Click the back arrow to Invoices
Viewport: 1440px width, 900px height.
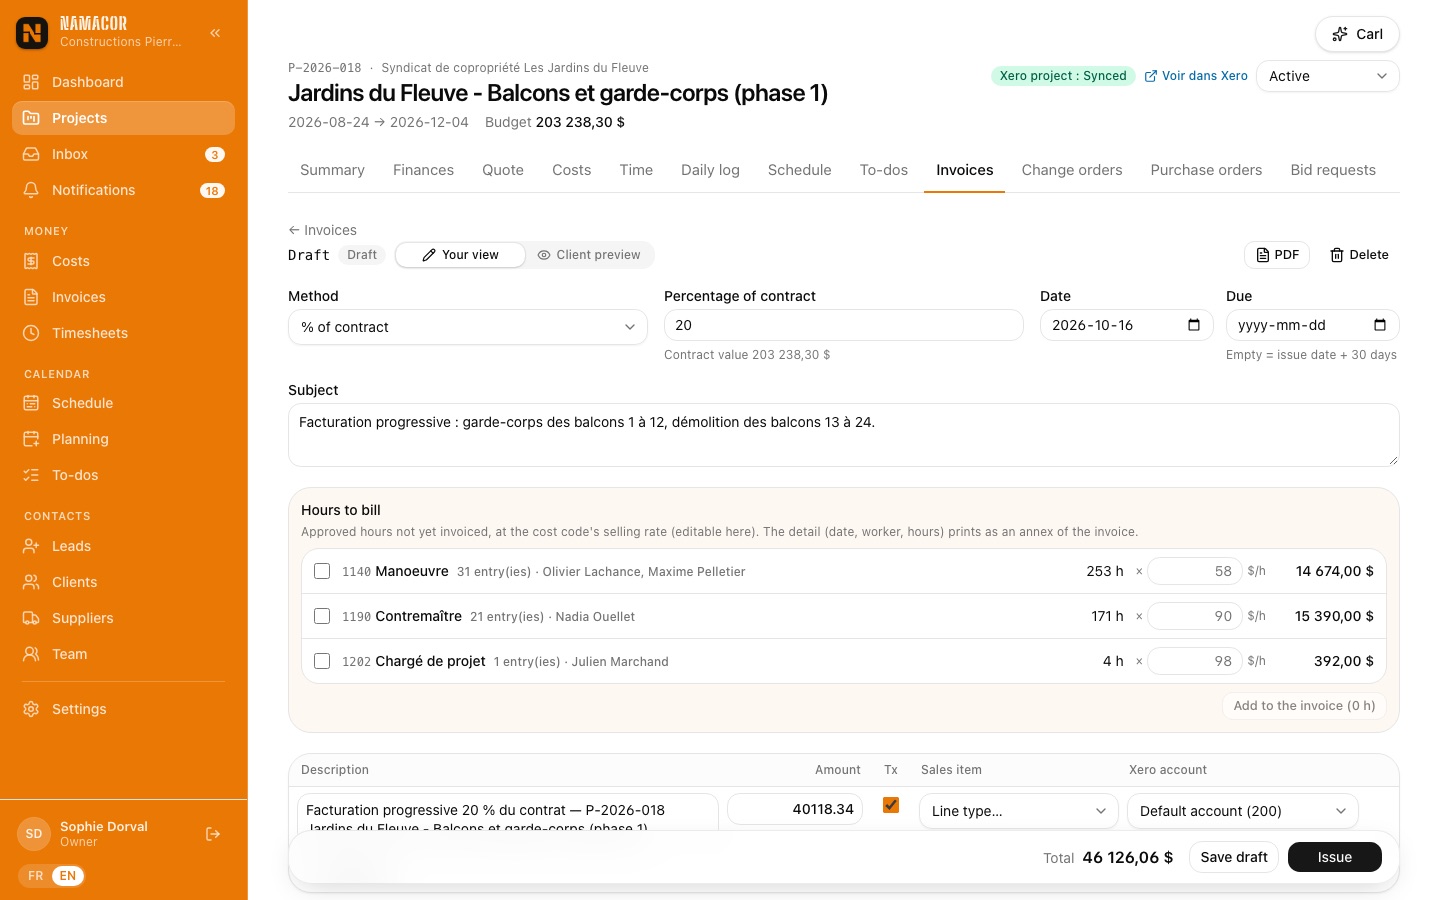tap(294, 230)
